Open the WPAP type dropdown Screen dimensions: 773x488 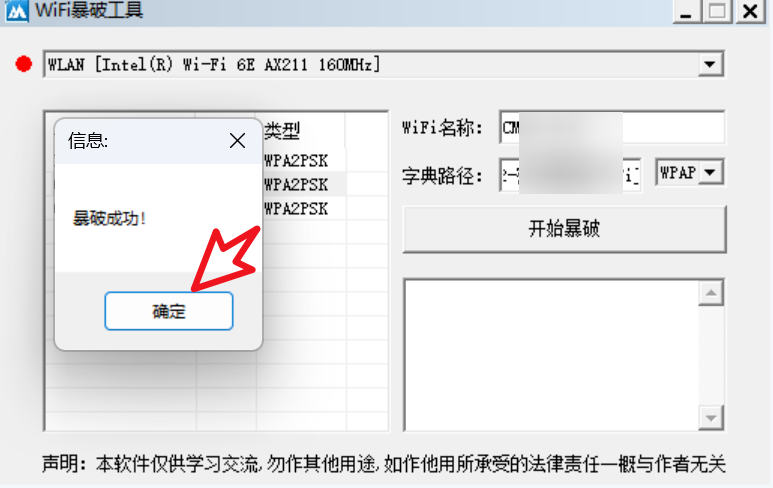(x=689, y=172)
